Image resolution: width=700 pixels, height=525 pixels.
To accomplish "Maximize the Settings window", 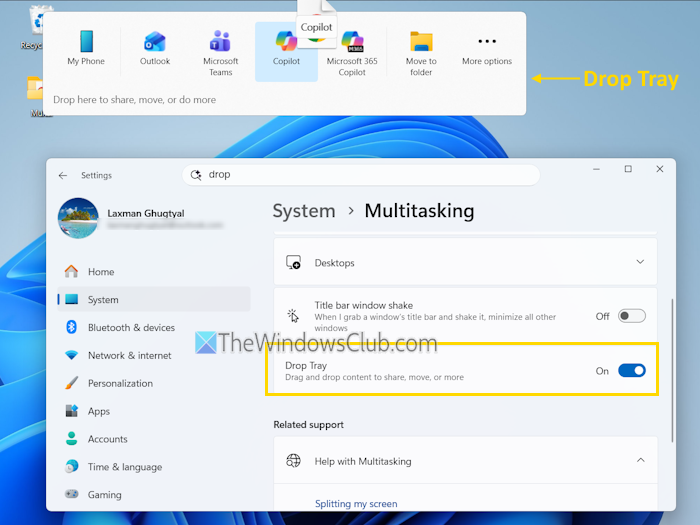I will pos(628,169).
